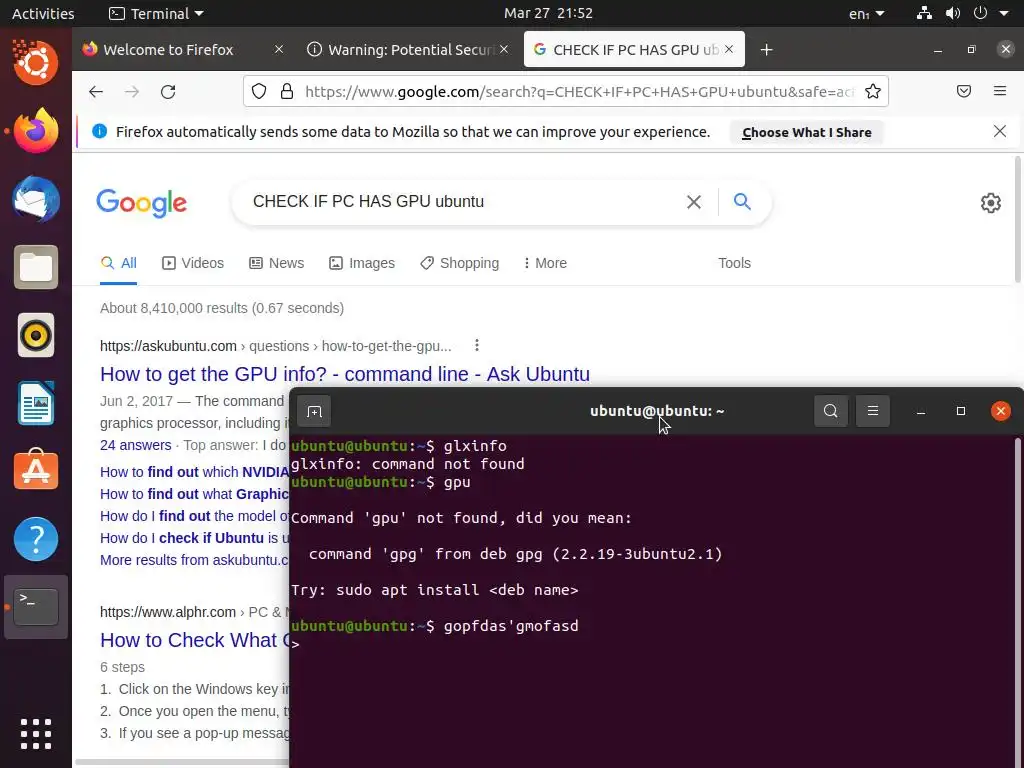The image size is (1024, 768).
Task: Bookmark this page with star icon
Action: point(872,91)
